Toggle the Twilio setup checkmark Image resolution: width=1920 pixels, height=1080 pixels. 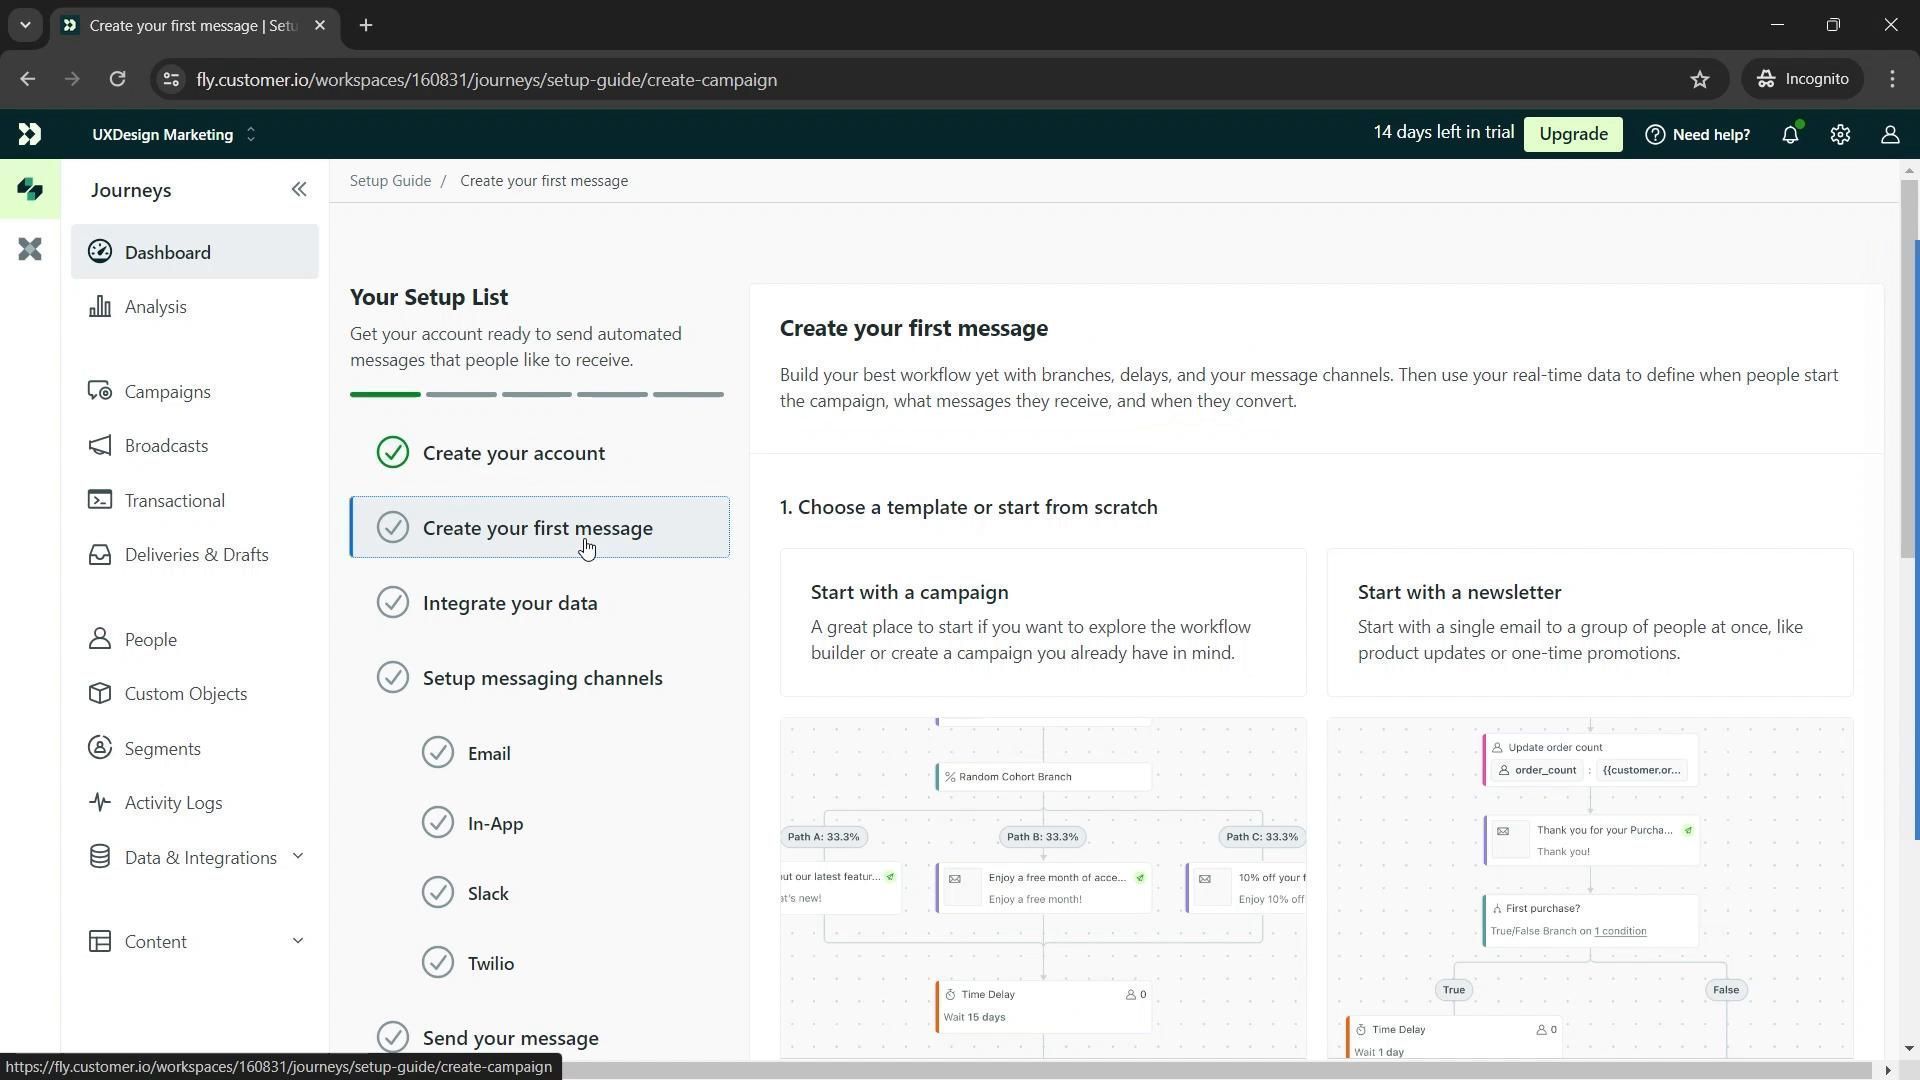[x=437, y=963]
